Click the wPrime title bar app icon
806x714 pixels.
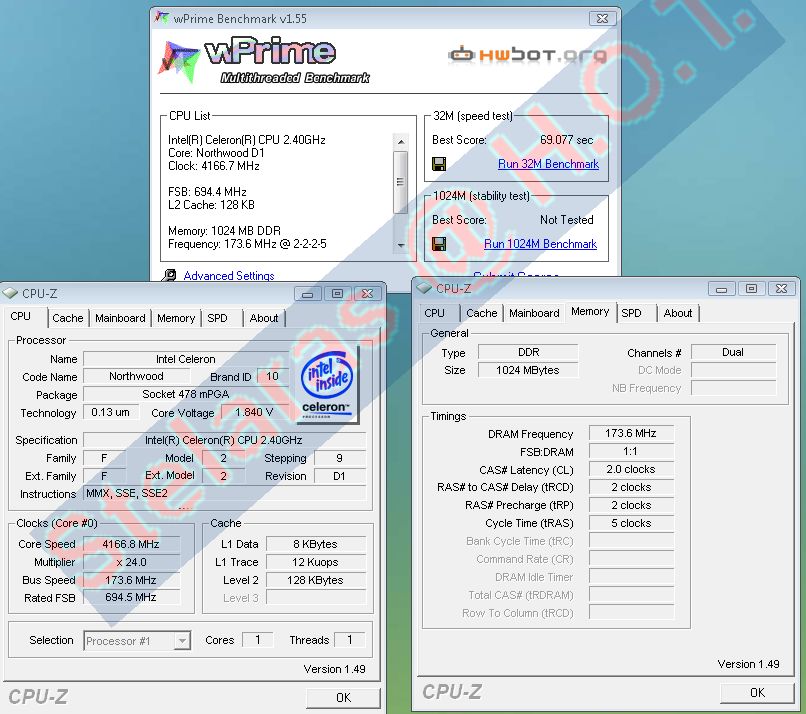(x=161, y=18)
